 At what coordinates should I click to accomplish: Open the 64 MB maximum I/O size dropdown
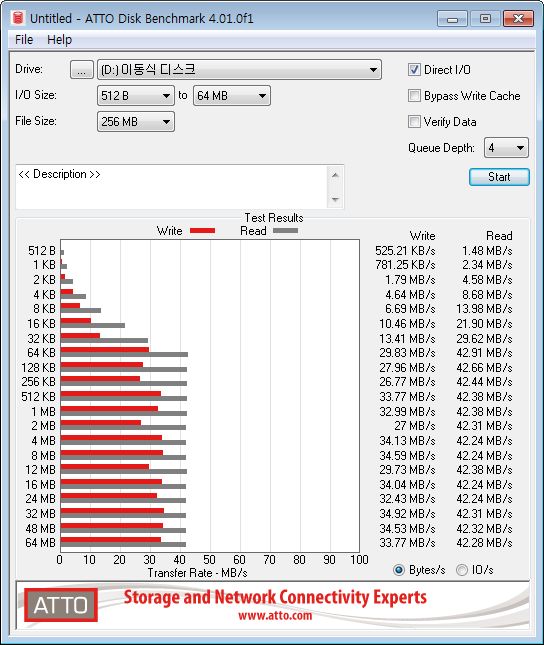[x=232, y=96]
